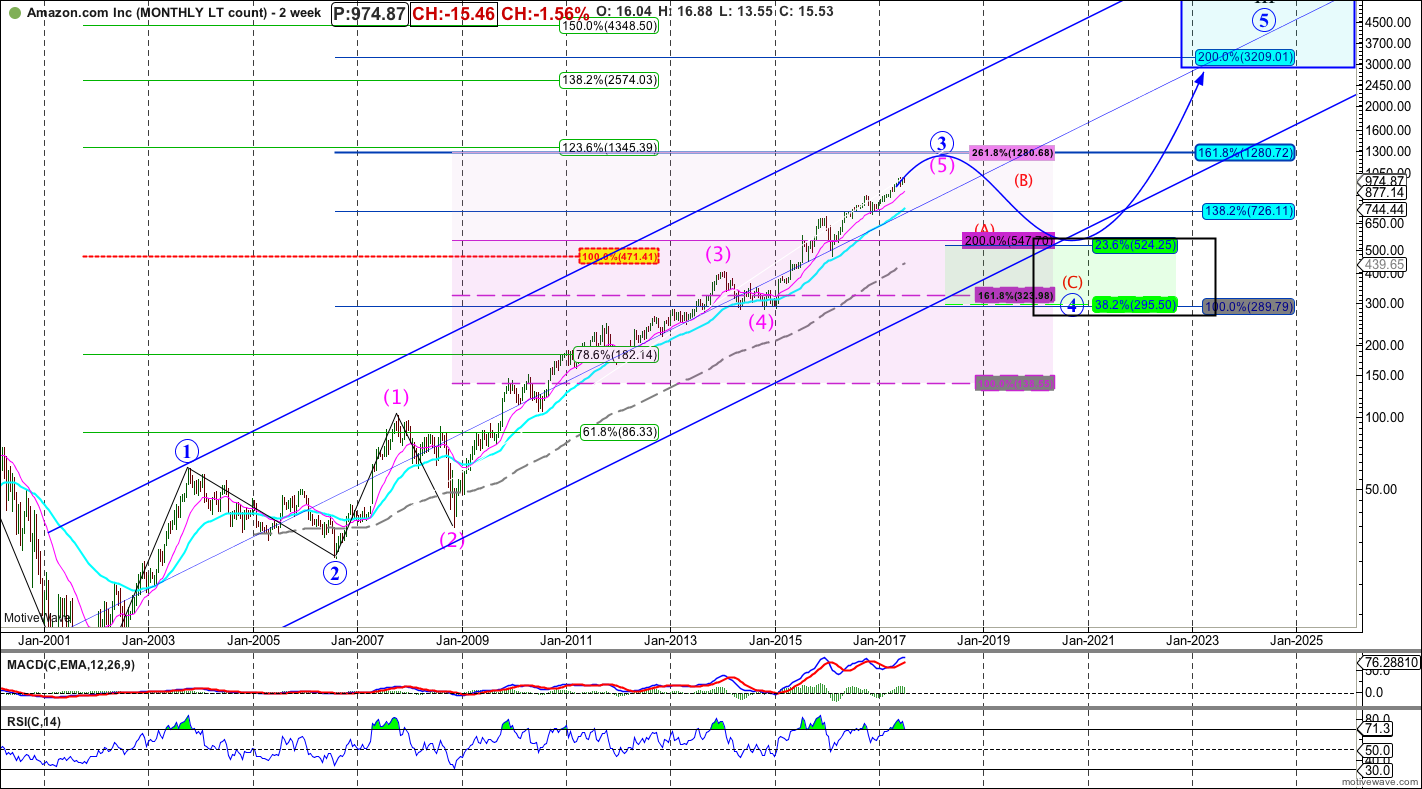Click the 'Jan-2019' date on the time axis

pyautogui.click(x=983, y=640)
